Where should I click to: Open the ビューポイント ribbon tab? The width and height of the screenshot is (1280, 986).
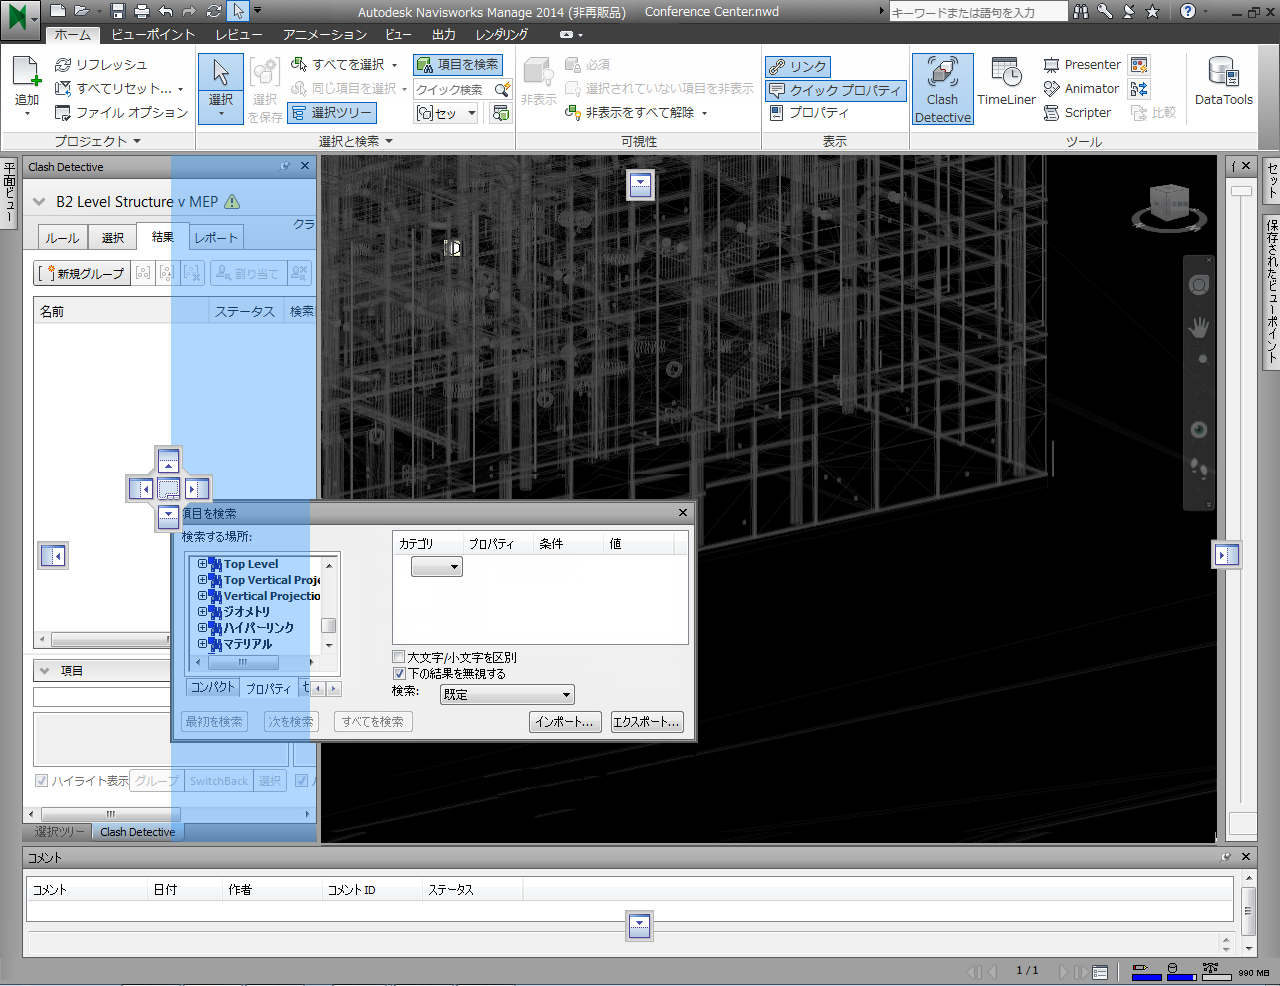153,35
